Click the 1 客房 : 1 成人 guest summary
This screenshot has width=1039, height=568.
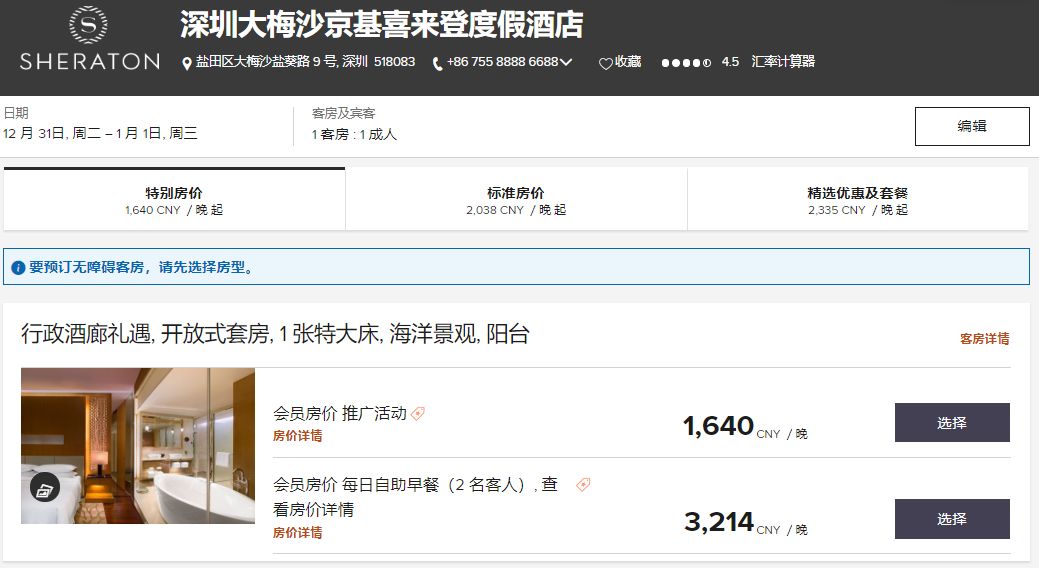[355, 135]
